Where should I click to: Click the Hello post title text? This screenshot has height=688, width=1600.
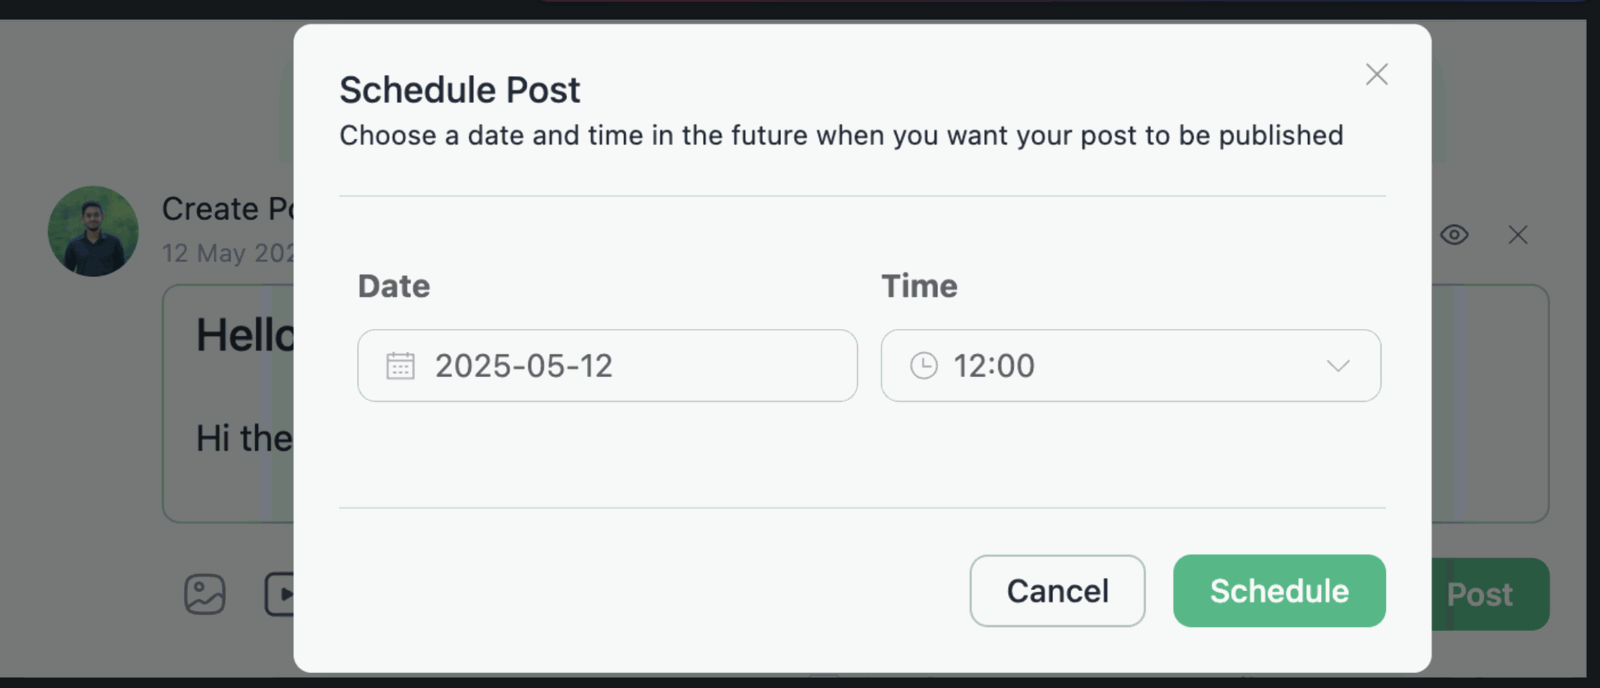click(x=244, y=335)
